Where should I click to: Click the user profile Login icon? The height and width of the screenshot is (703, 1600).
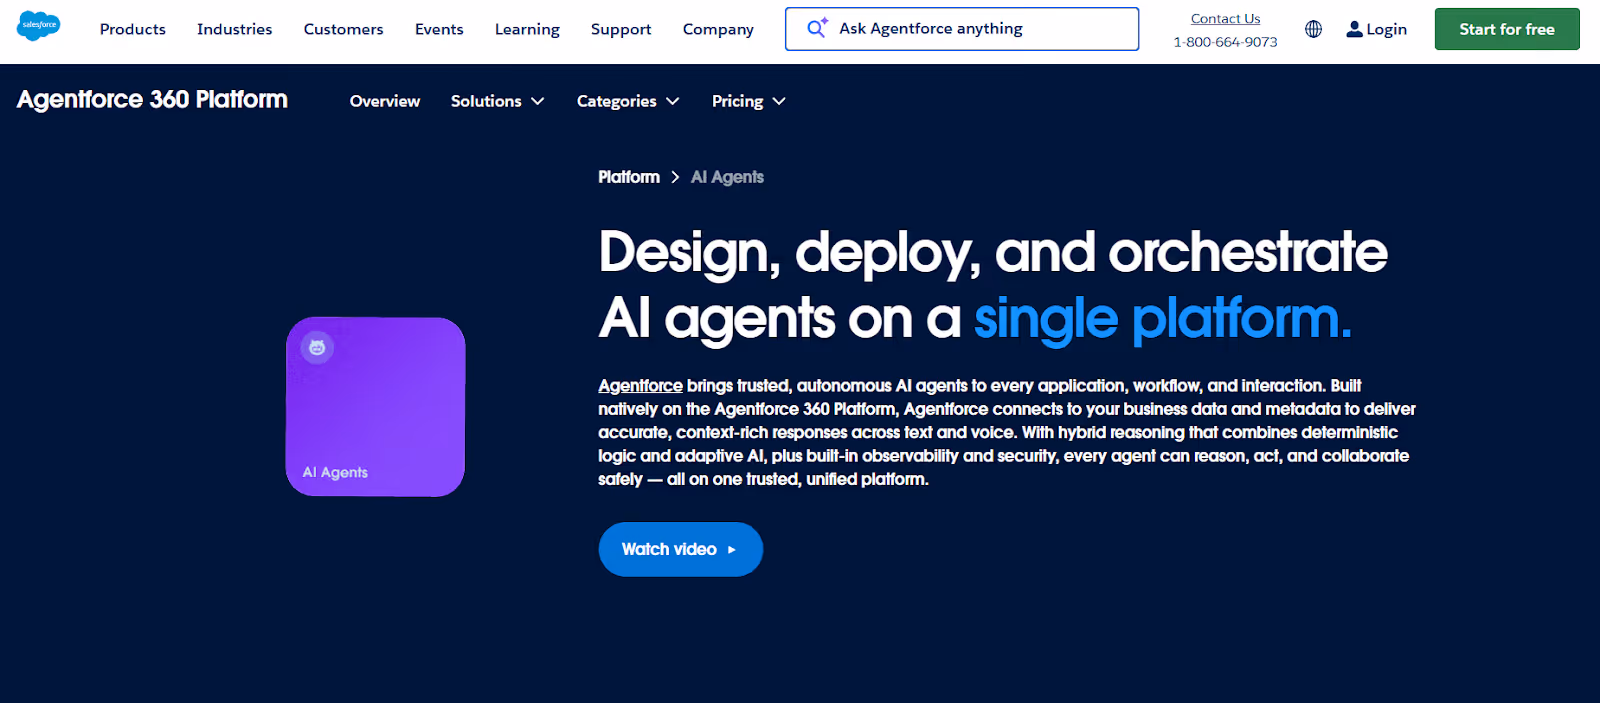tap(1354, 29)
